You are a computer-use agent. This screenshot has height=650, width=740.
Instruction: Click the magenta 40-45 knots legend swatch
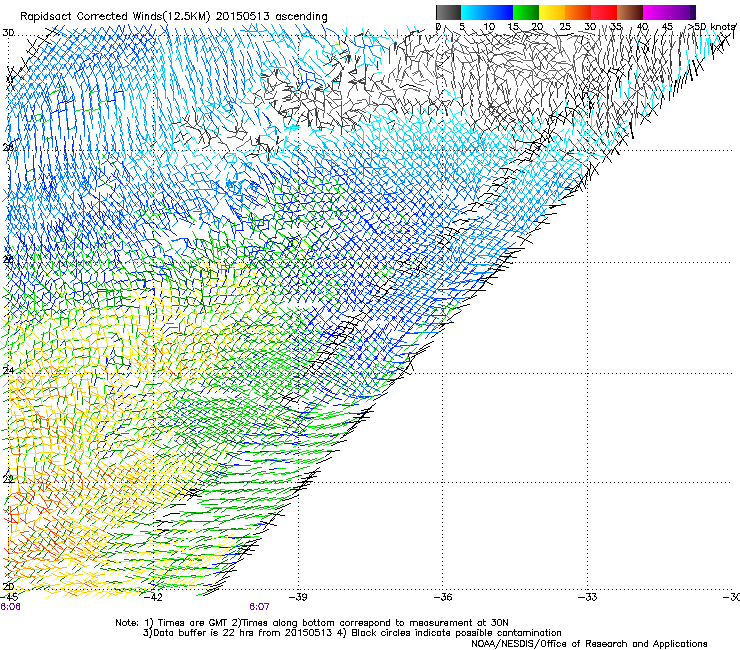tap(656, 12)
